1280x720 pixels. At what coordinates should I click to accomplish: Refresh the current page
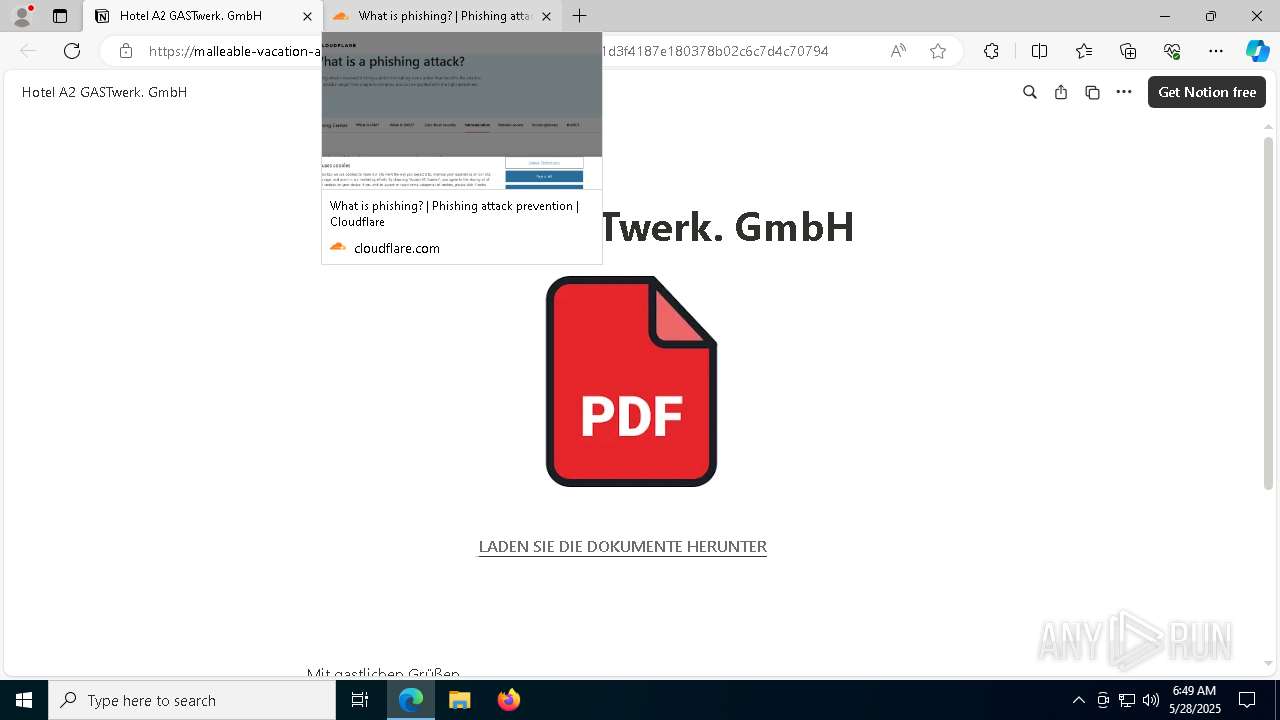click(x=72, y=51)
